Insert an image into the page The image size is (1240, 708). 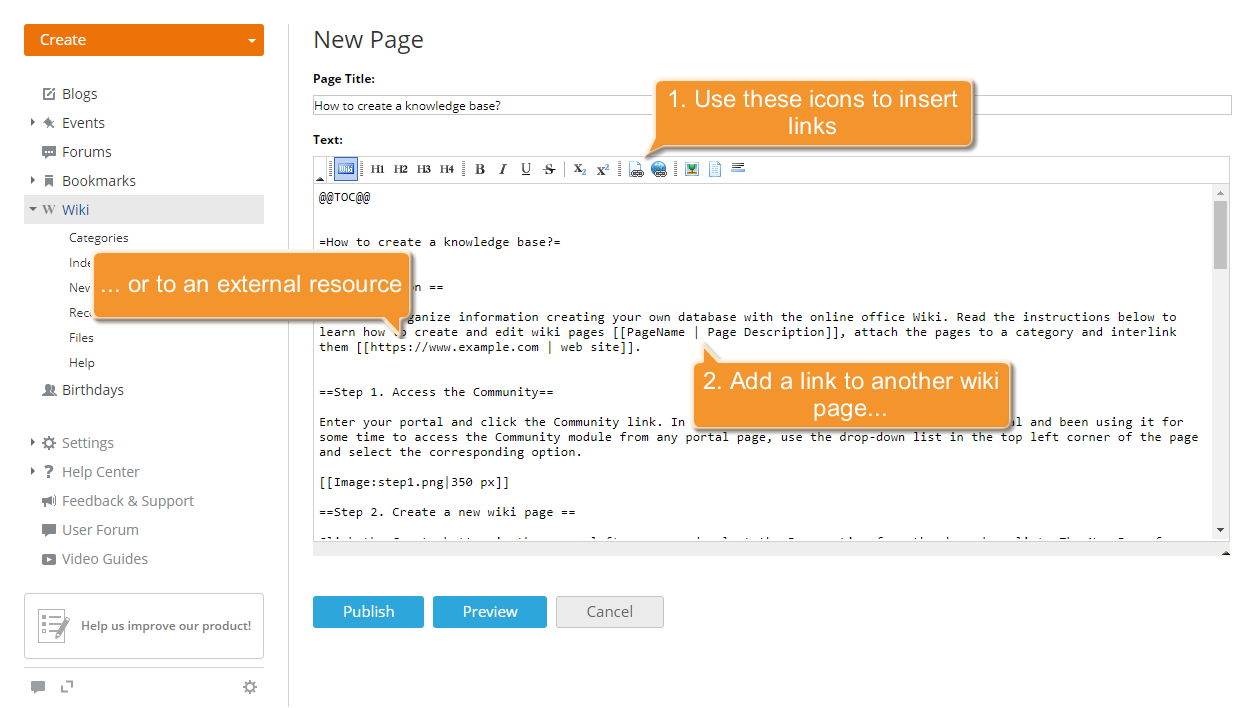point(691,169)
